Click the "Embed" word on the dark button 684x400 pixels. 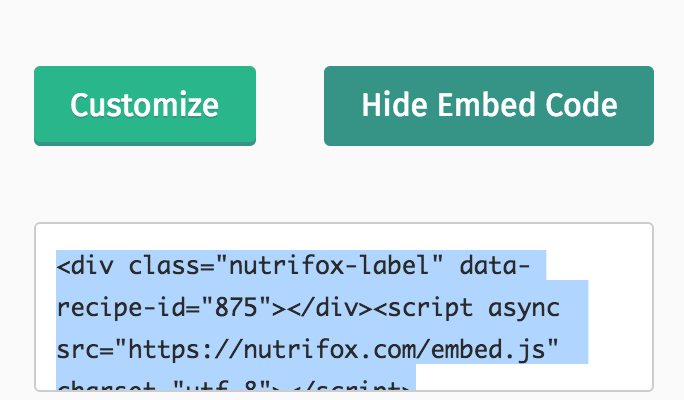(x=486, y=105)
